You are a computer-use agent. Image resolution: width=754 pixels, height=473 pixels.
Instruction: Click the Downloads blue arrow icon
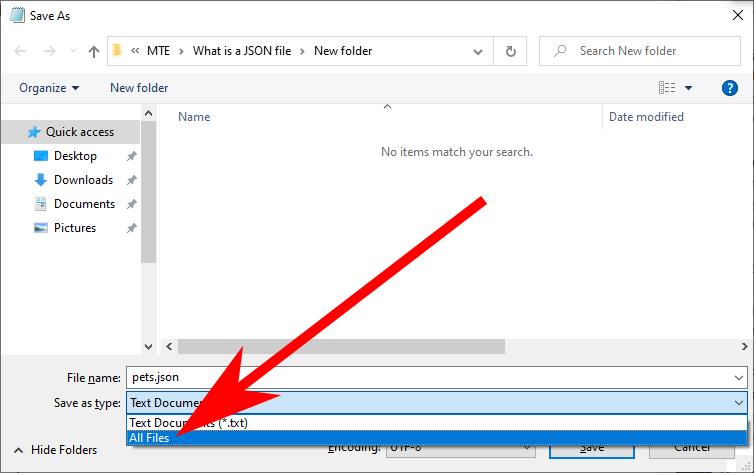click(x=40, y=180)
